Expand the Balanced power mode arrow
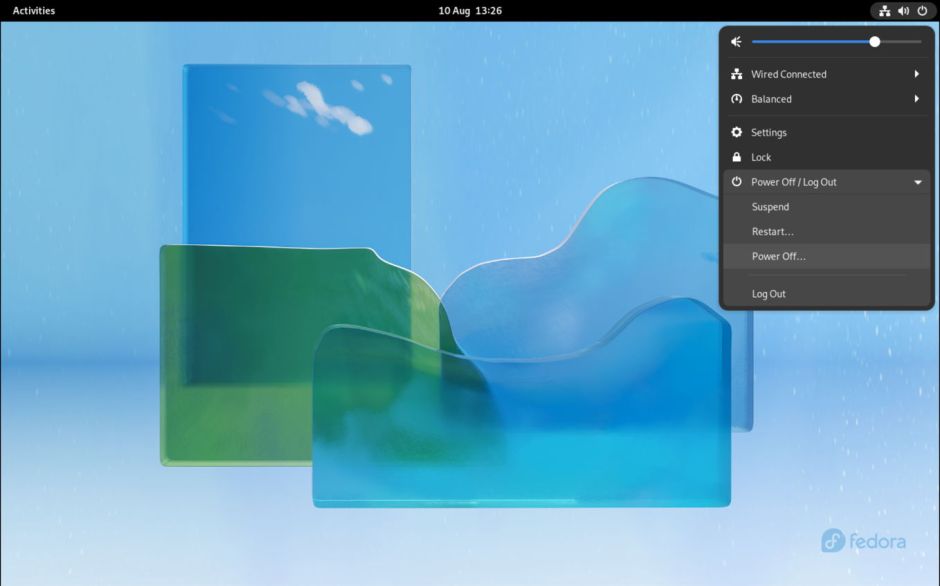Image resolution: width=940 pixels, height=586 pixels. [916, 99]
